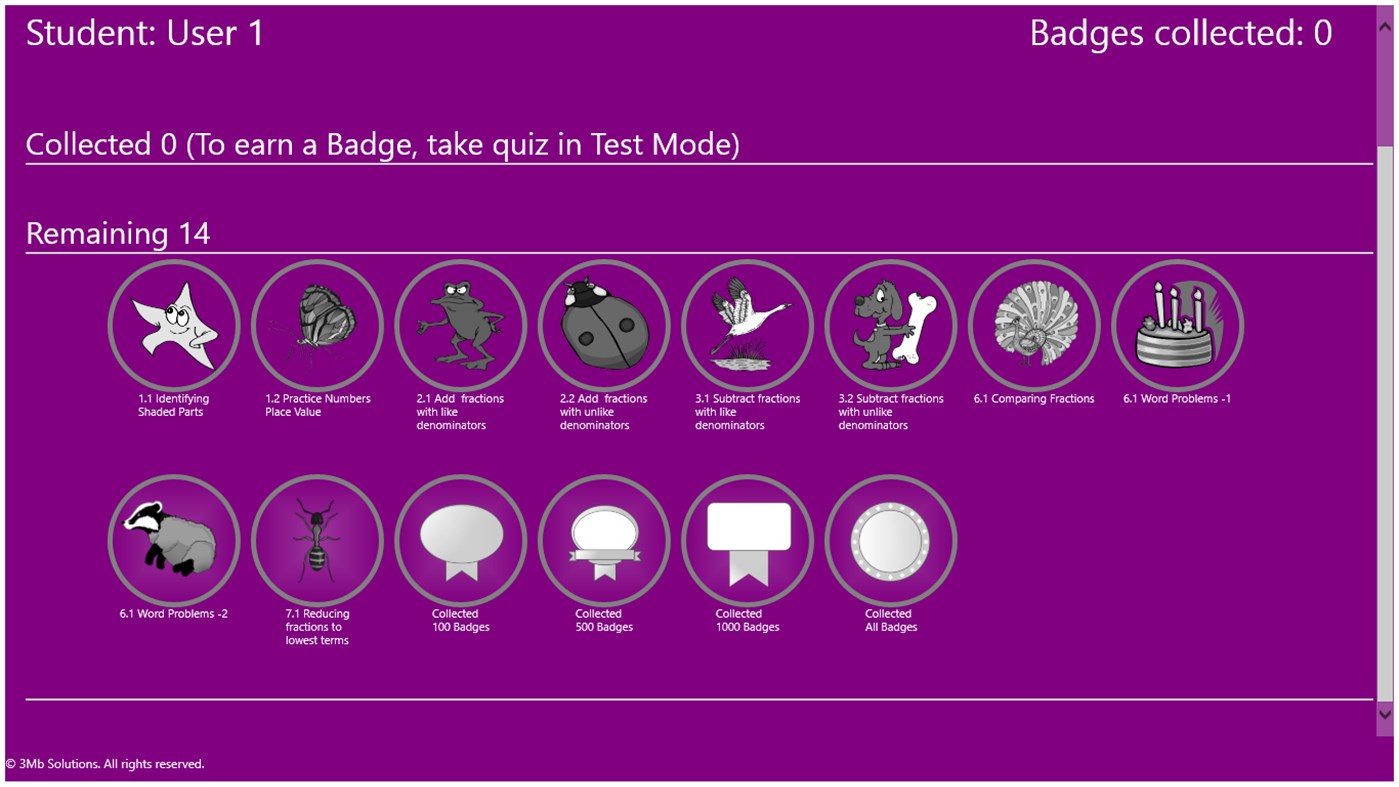Select the butterfly Practice Numbers Place Value badge

[317, 326]
